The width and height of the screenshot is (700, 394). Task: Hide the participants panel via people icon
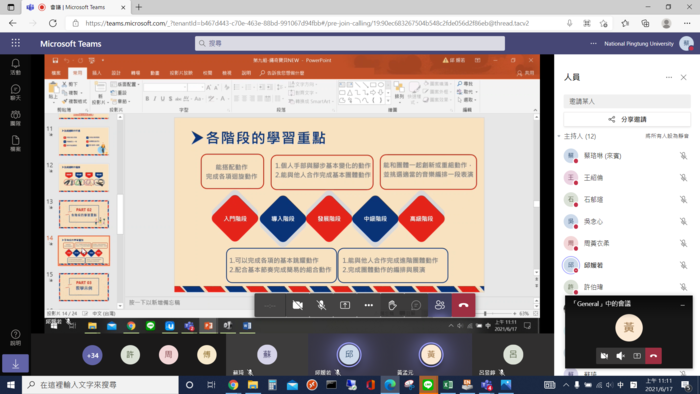(x=440, y=305)
